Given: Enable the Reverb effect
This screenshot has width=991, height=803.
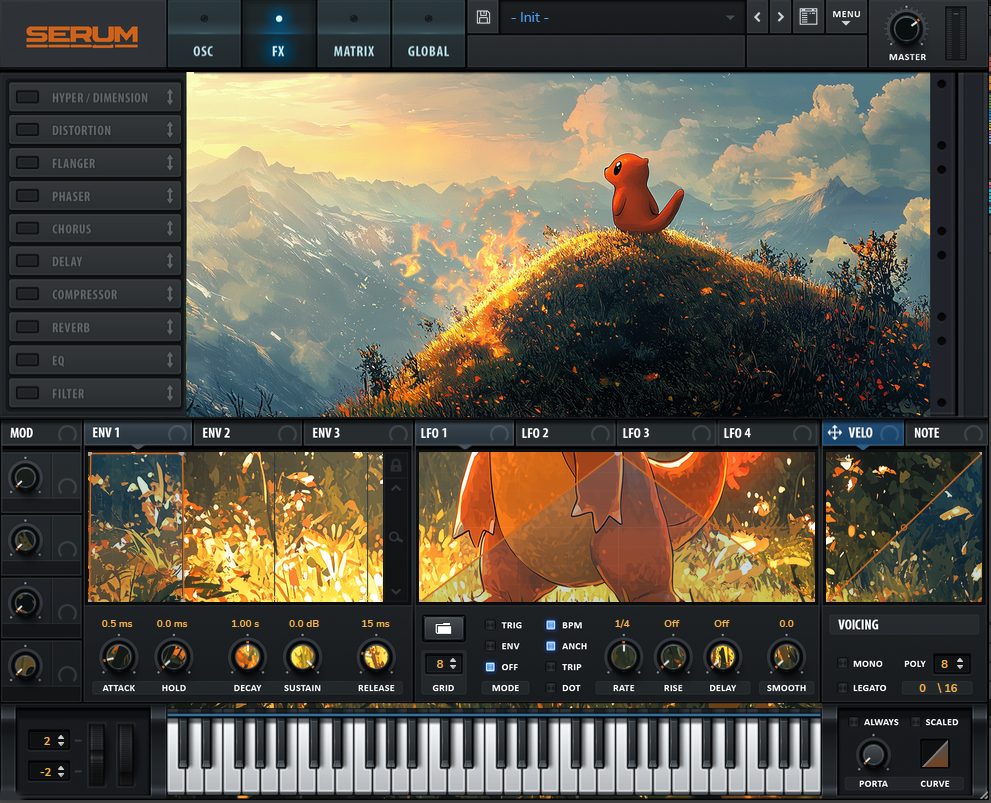Looking at the screenshot, I should pyautogui.click(x=27, y=327).
